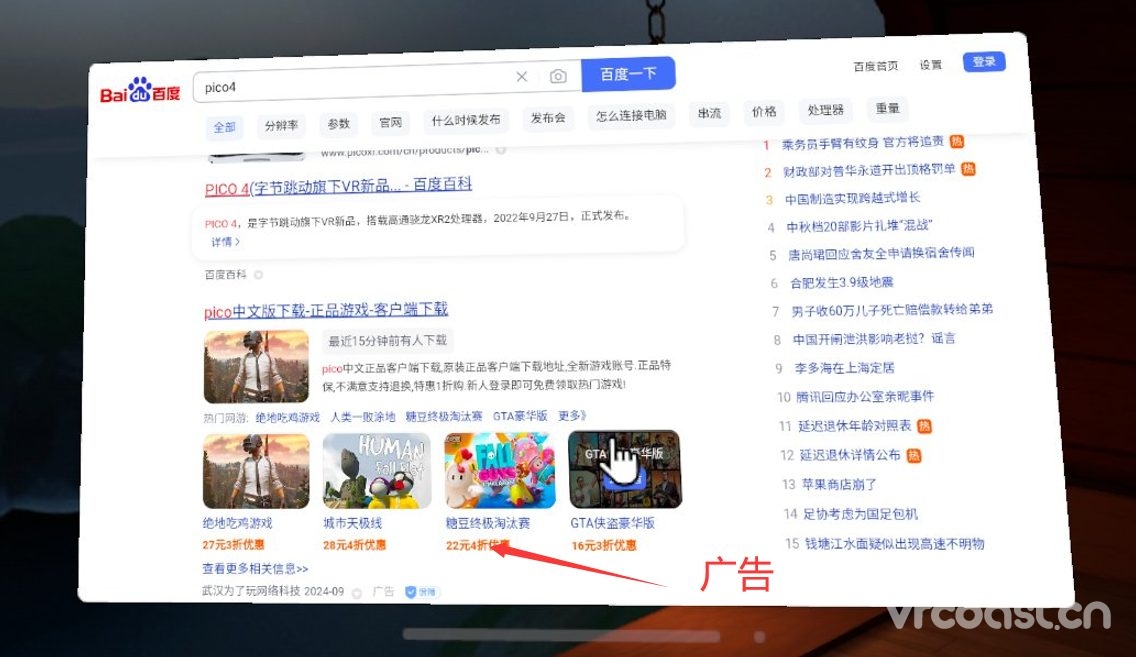Expand 详情 in the PICO 4 summary
This screenshot has width=1136, height=657.
225,242
